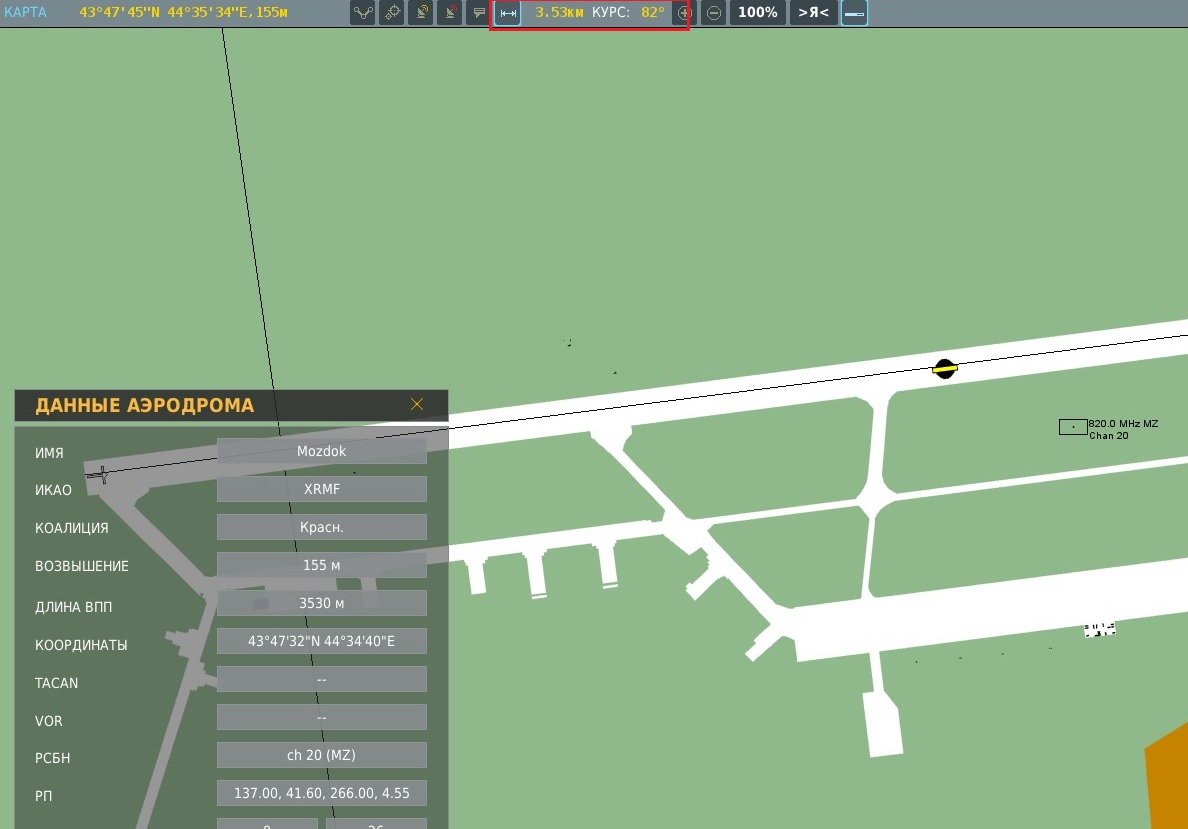Click the ИМЯ row label

tap(49, 453)
